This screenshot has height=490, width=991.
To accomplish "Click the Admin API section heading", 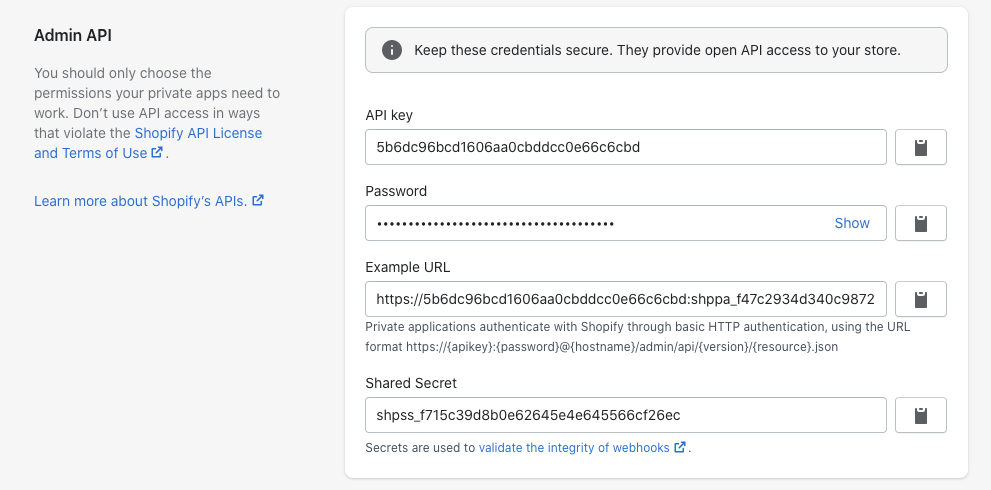I will [x=73, y=35].
